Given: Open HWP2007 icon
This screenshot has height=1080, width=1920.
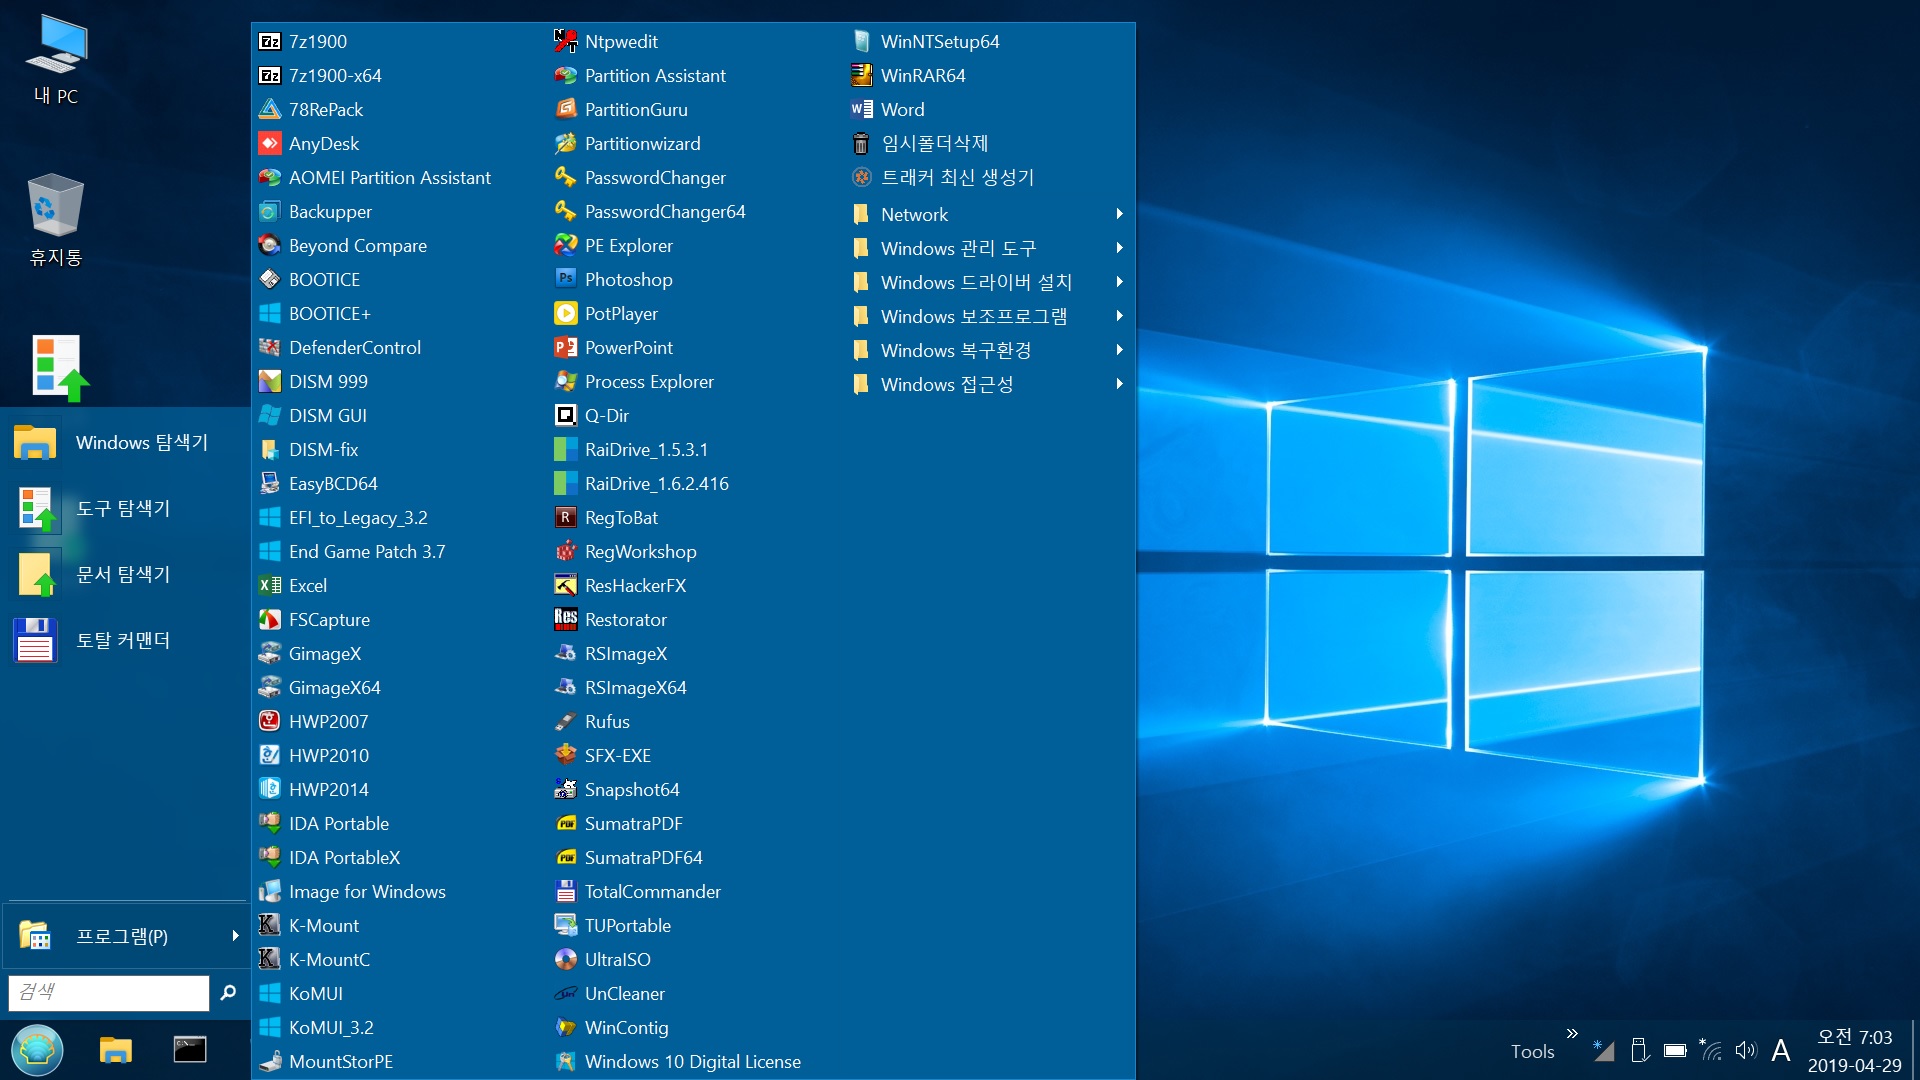Looking at the screenshot, I should pyautogui.click(x=270, y=721).
